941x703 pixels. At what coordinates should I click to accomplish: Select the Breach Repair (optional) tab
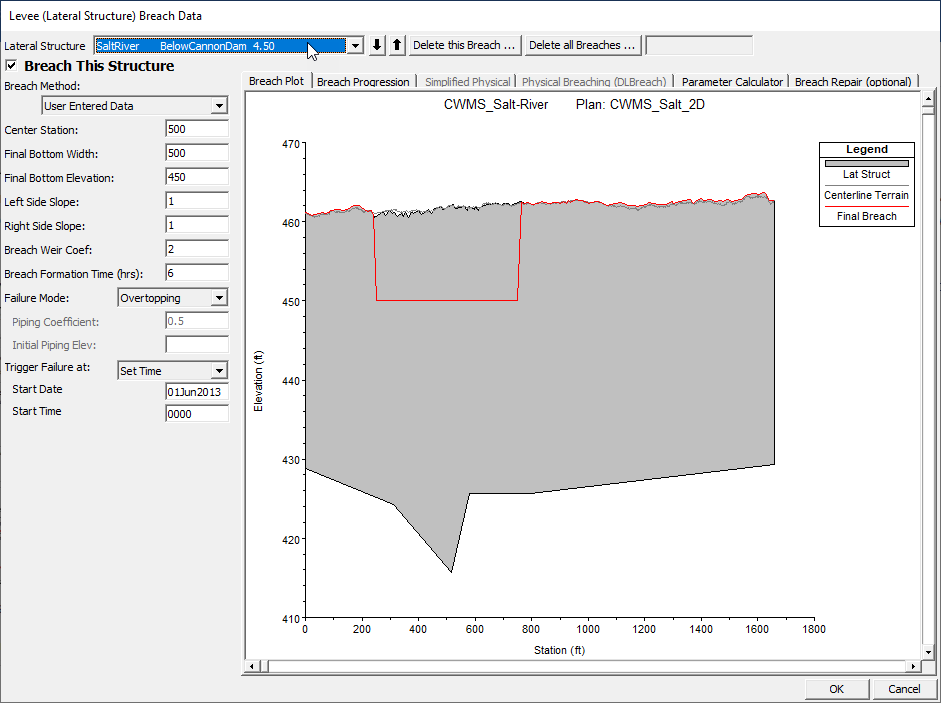coord(853,82)
